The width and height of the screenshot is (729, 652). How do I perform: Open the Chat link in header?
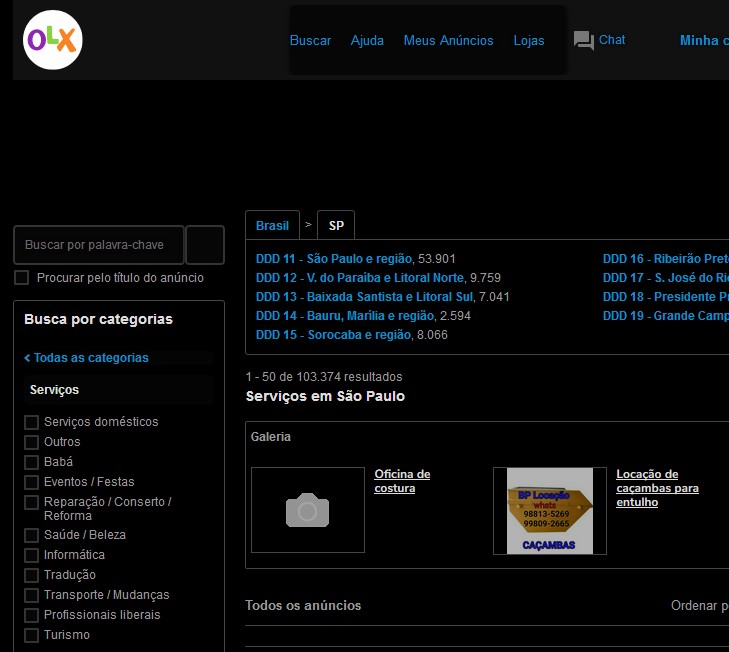coord(612,40)
